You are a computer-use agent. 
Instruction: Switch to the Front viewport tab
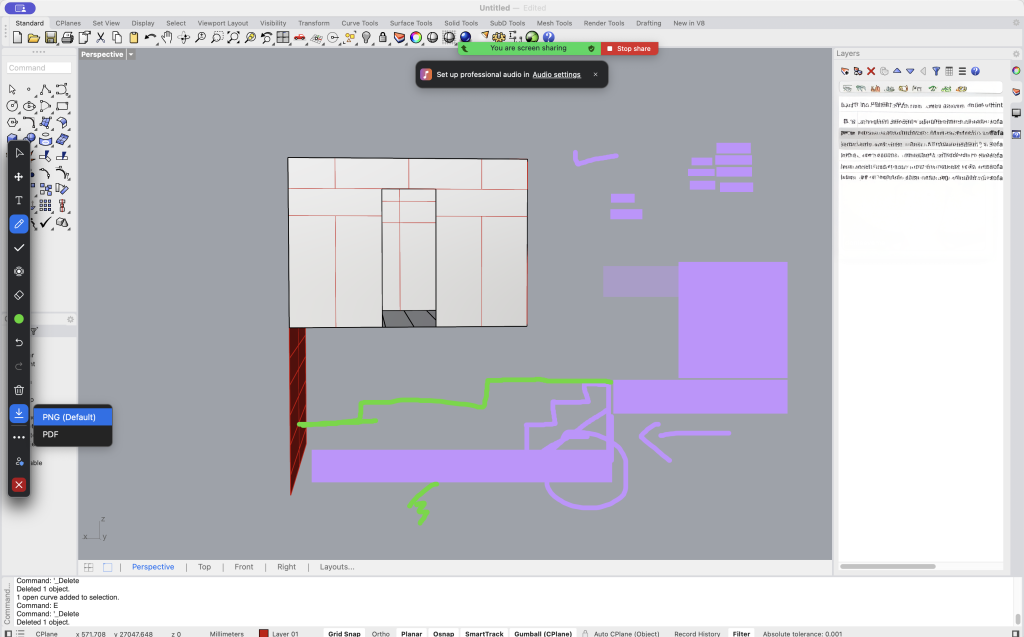point(244,567)
